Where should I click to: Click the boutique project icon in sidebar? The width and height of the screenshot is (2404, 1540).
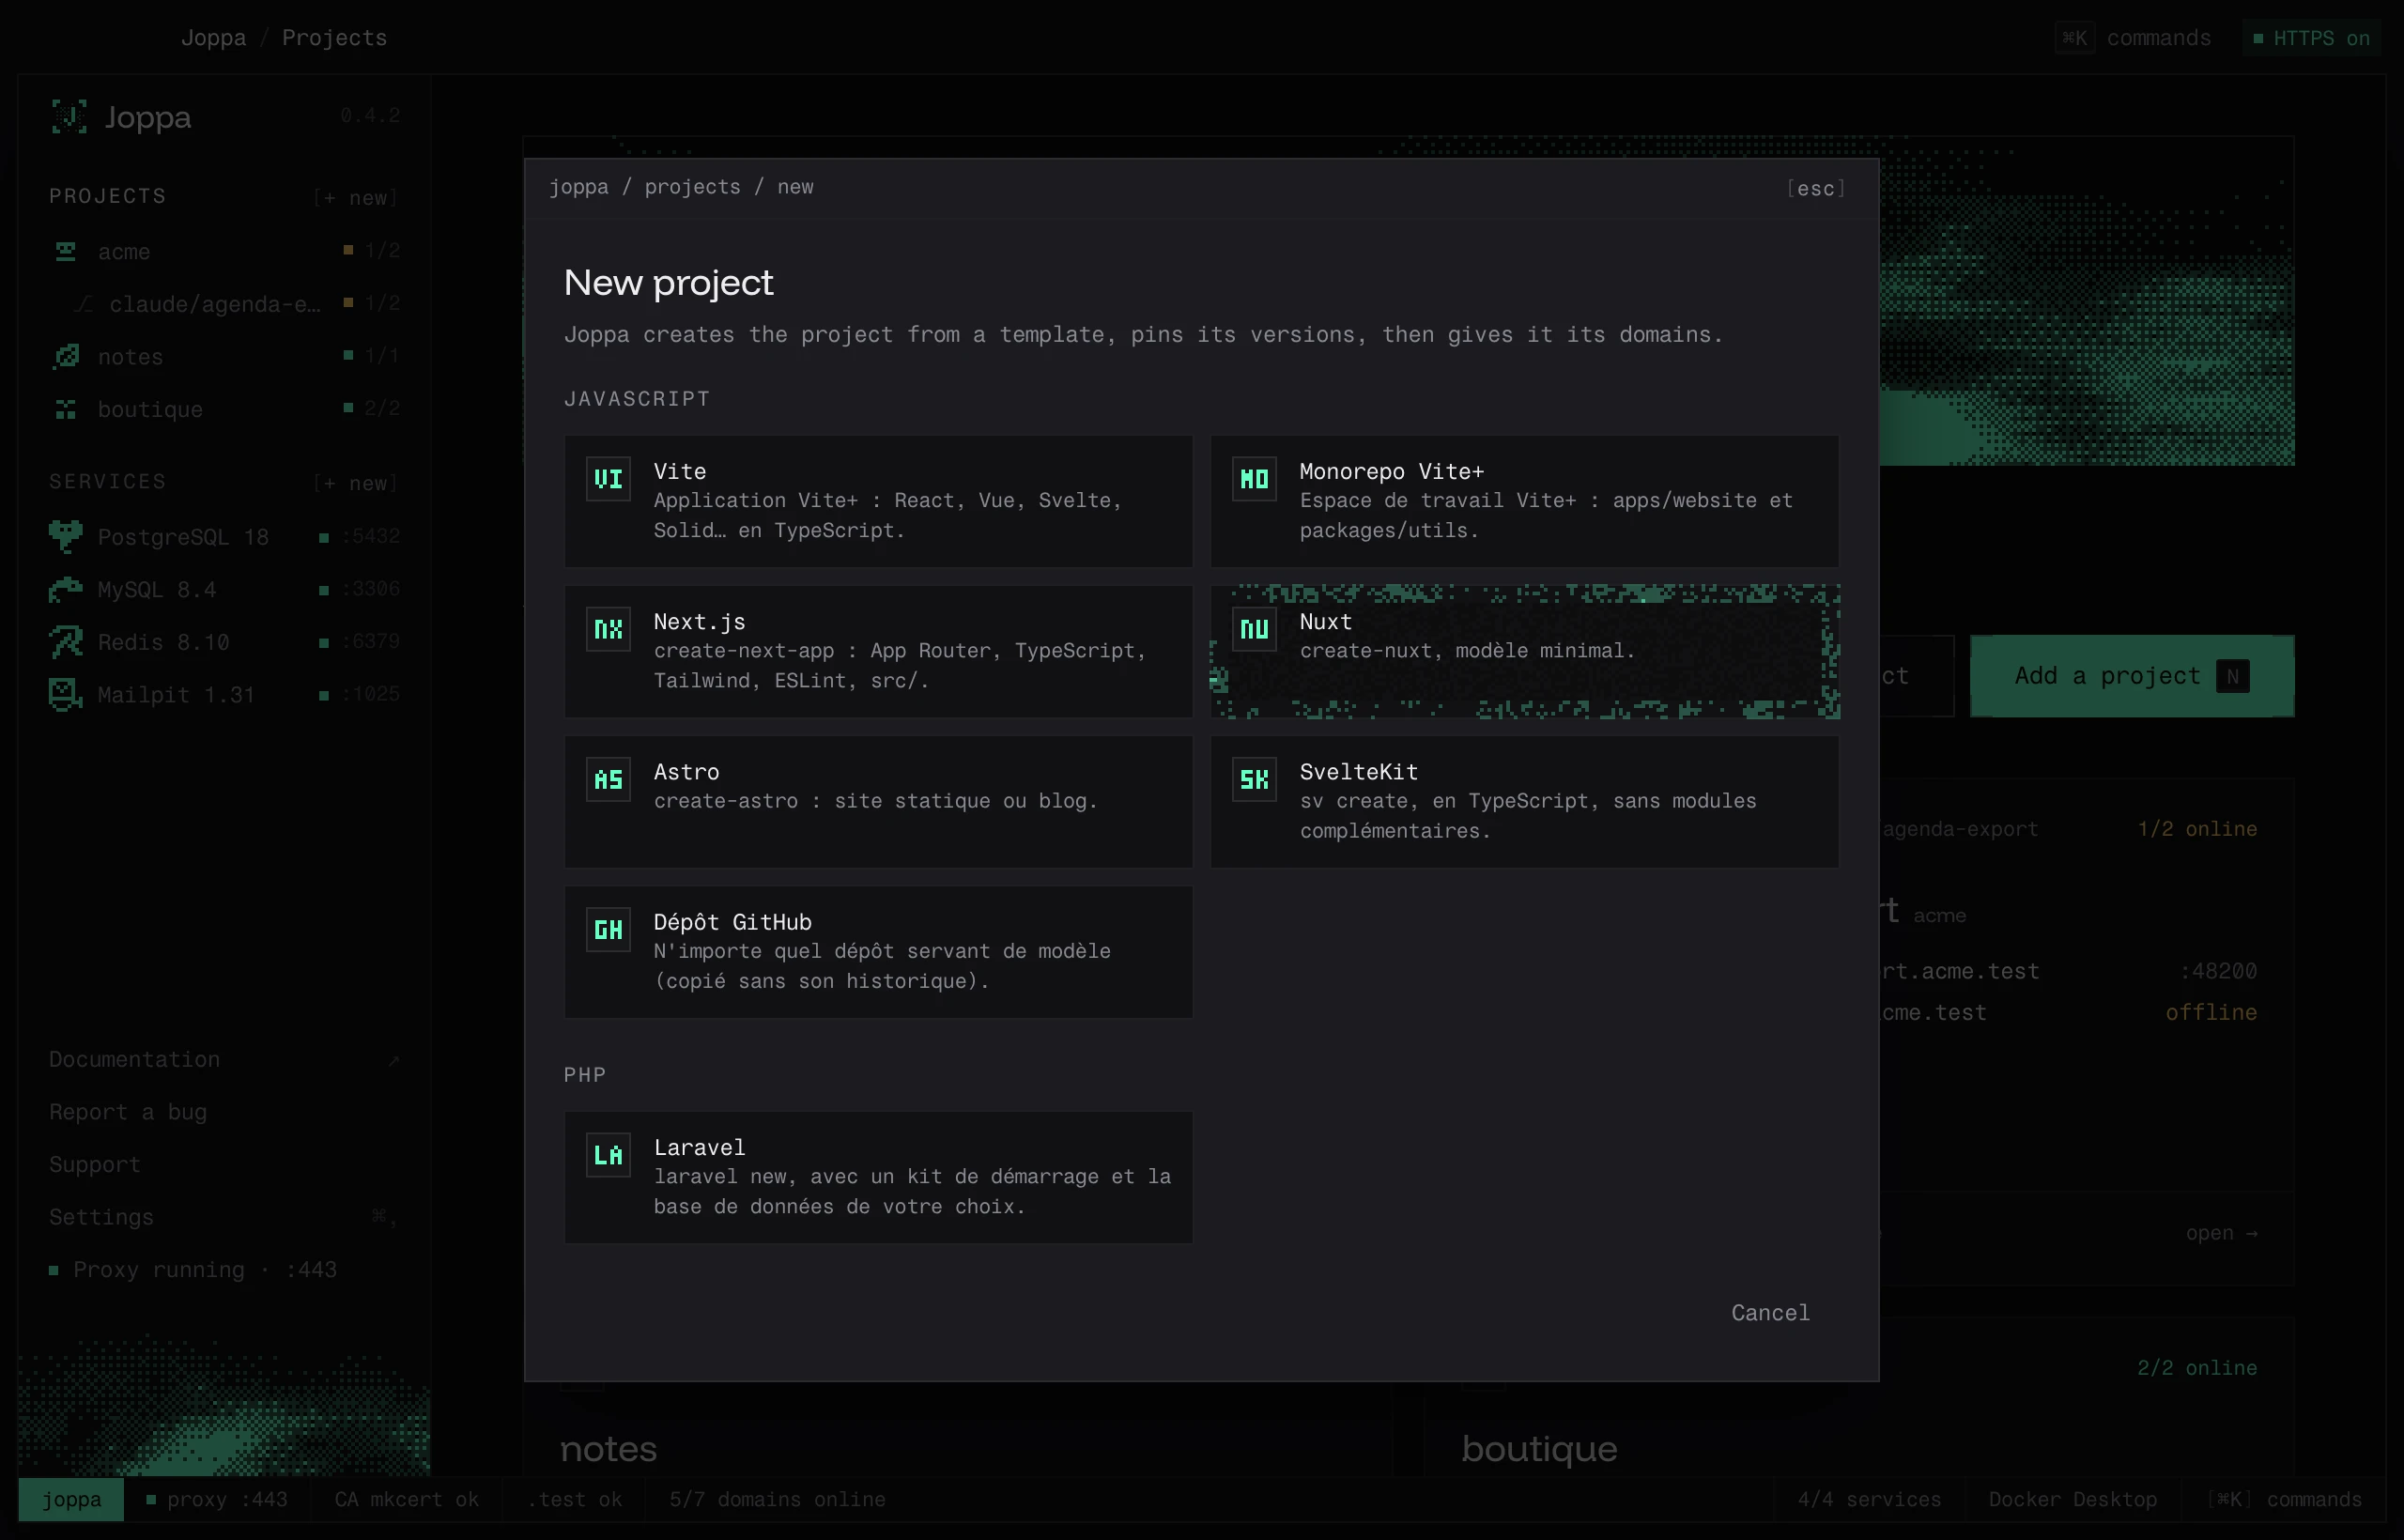pyautogui.click(x=66, y=409)
